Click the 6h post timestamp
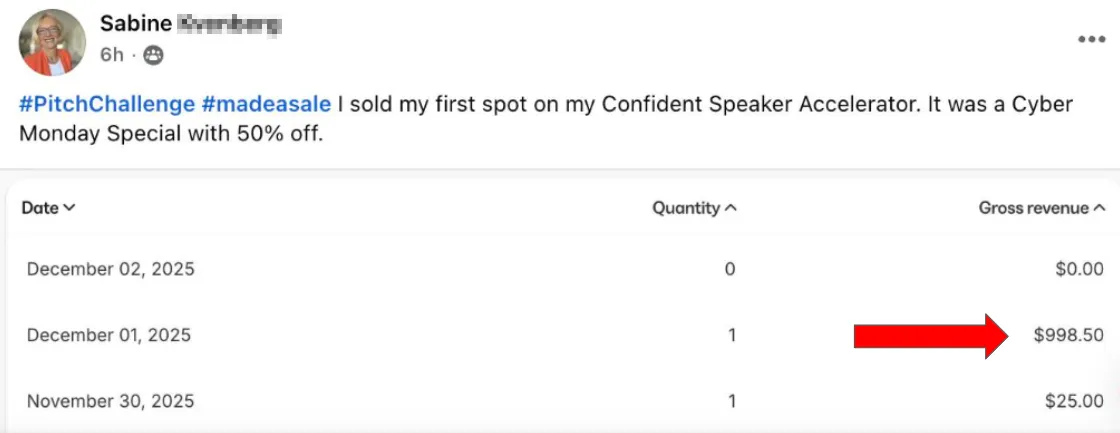Viewport: 1120px width, 433px height. [x=111, y=56]
